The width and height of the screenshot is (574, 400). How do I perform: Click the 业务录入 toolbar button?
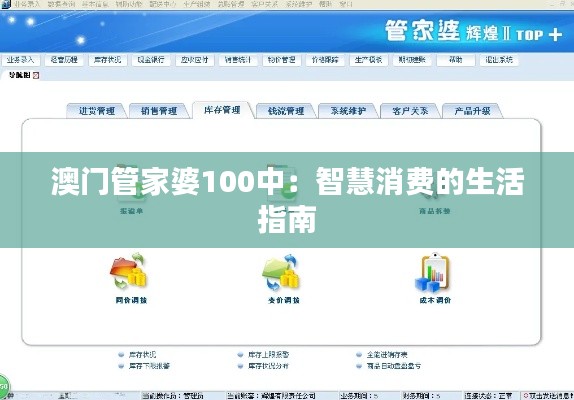20,60
